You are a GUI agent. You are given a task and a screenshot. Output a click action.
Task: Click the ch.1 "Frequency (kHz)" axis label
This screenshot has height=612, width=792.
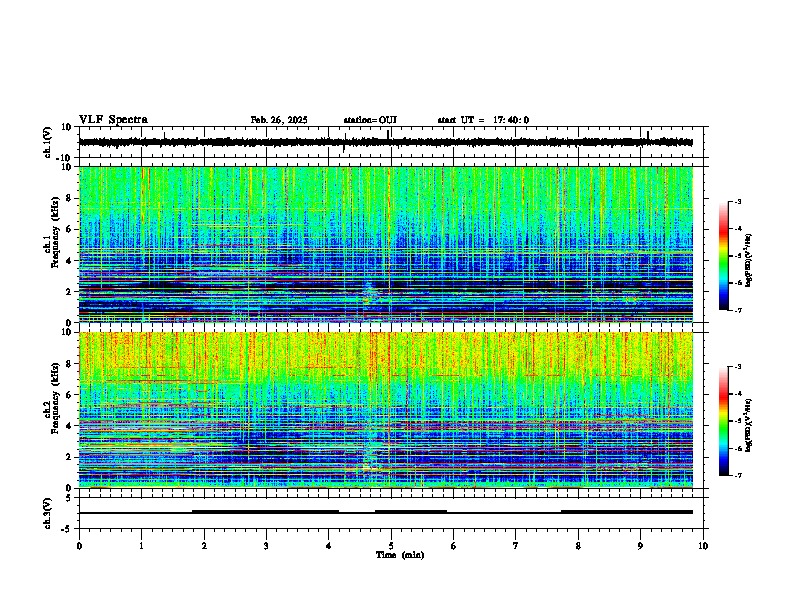[54, 232]
